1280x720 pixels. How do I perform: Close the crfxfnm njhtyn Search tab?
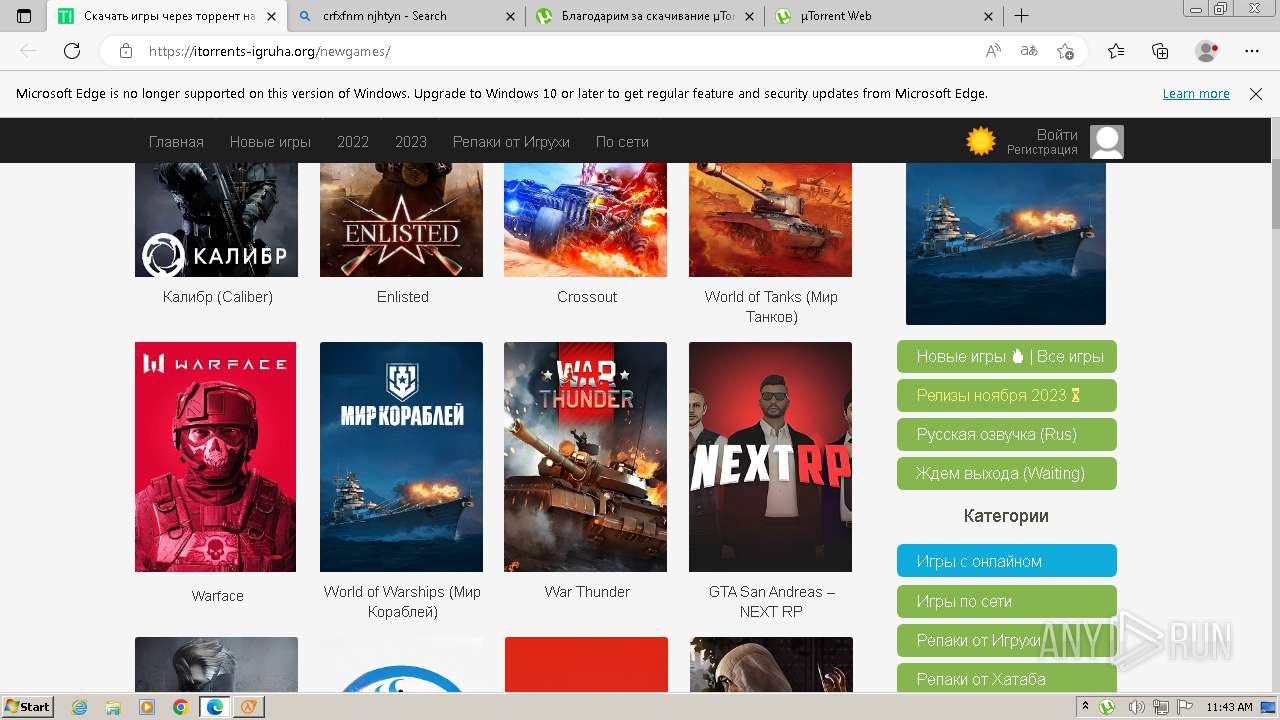[x=510, y=16]
